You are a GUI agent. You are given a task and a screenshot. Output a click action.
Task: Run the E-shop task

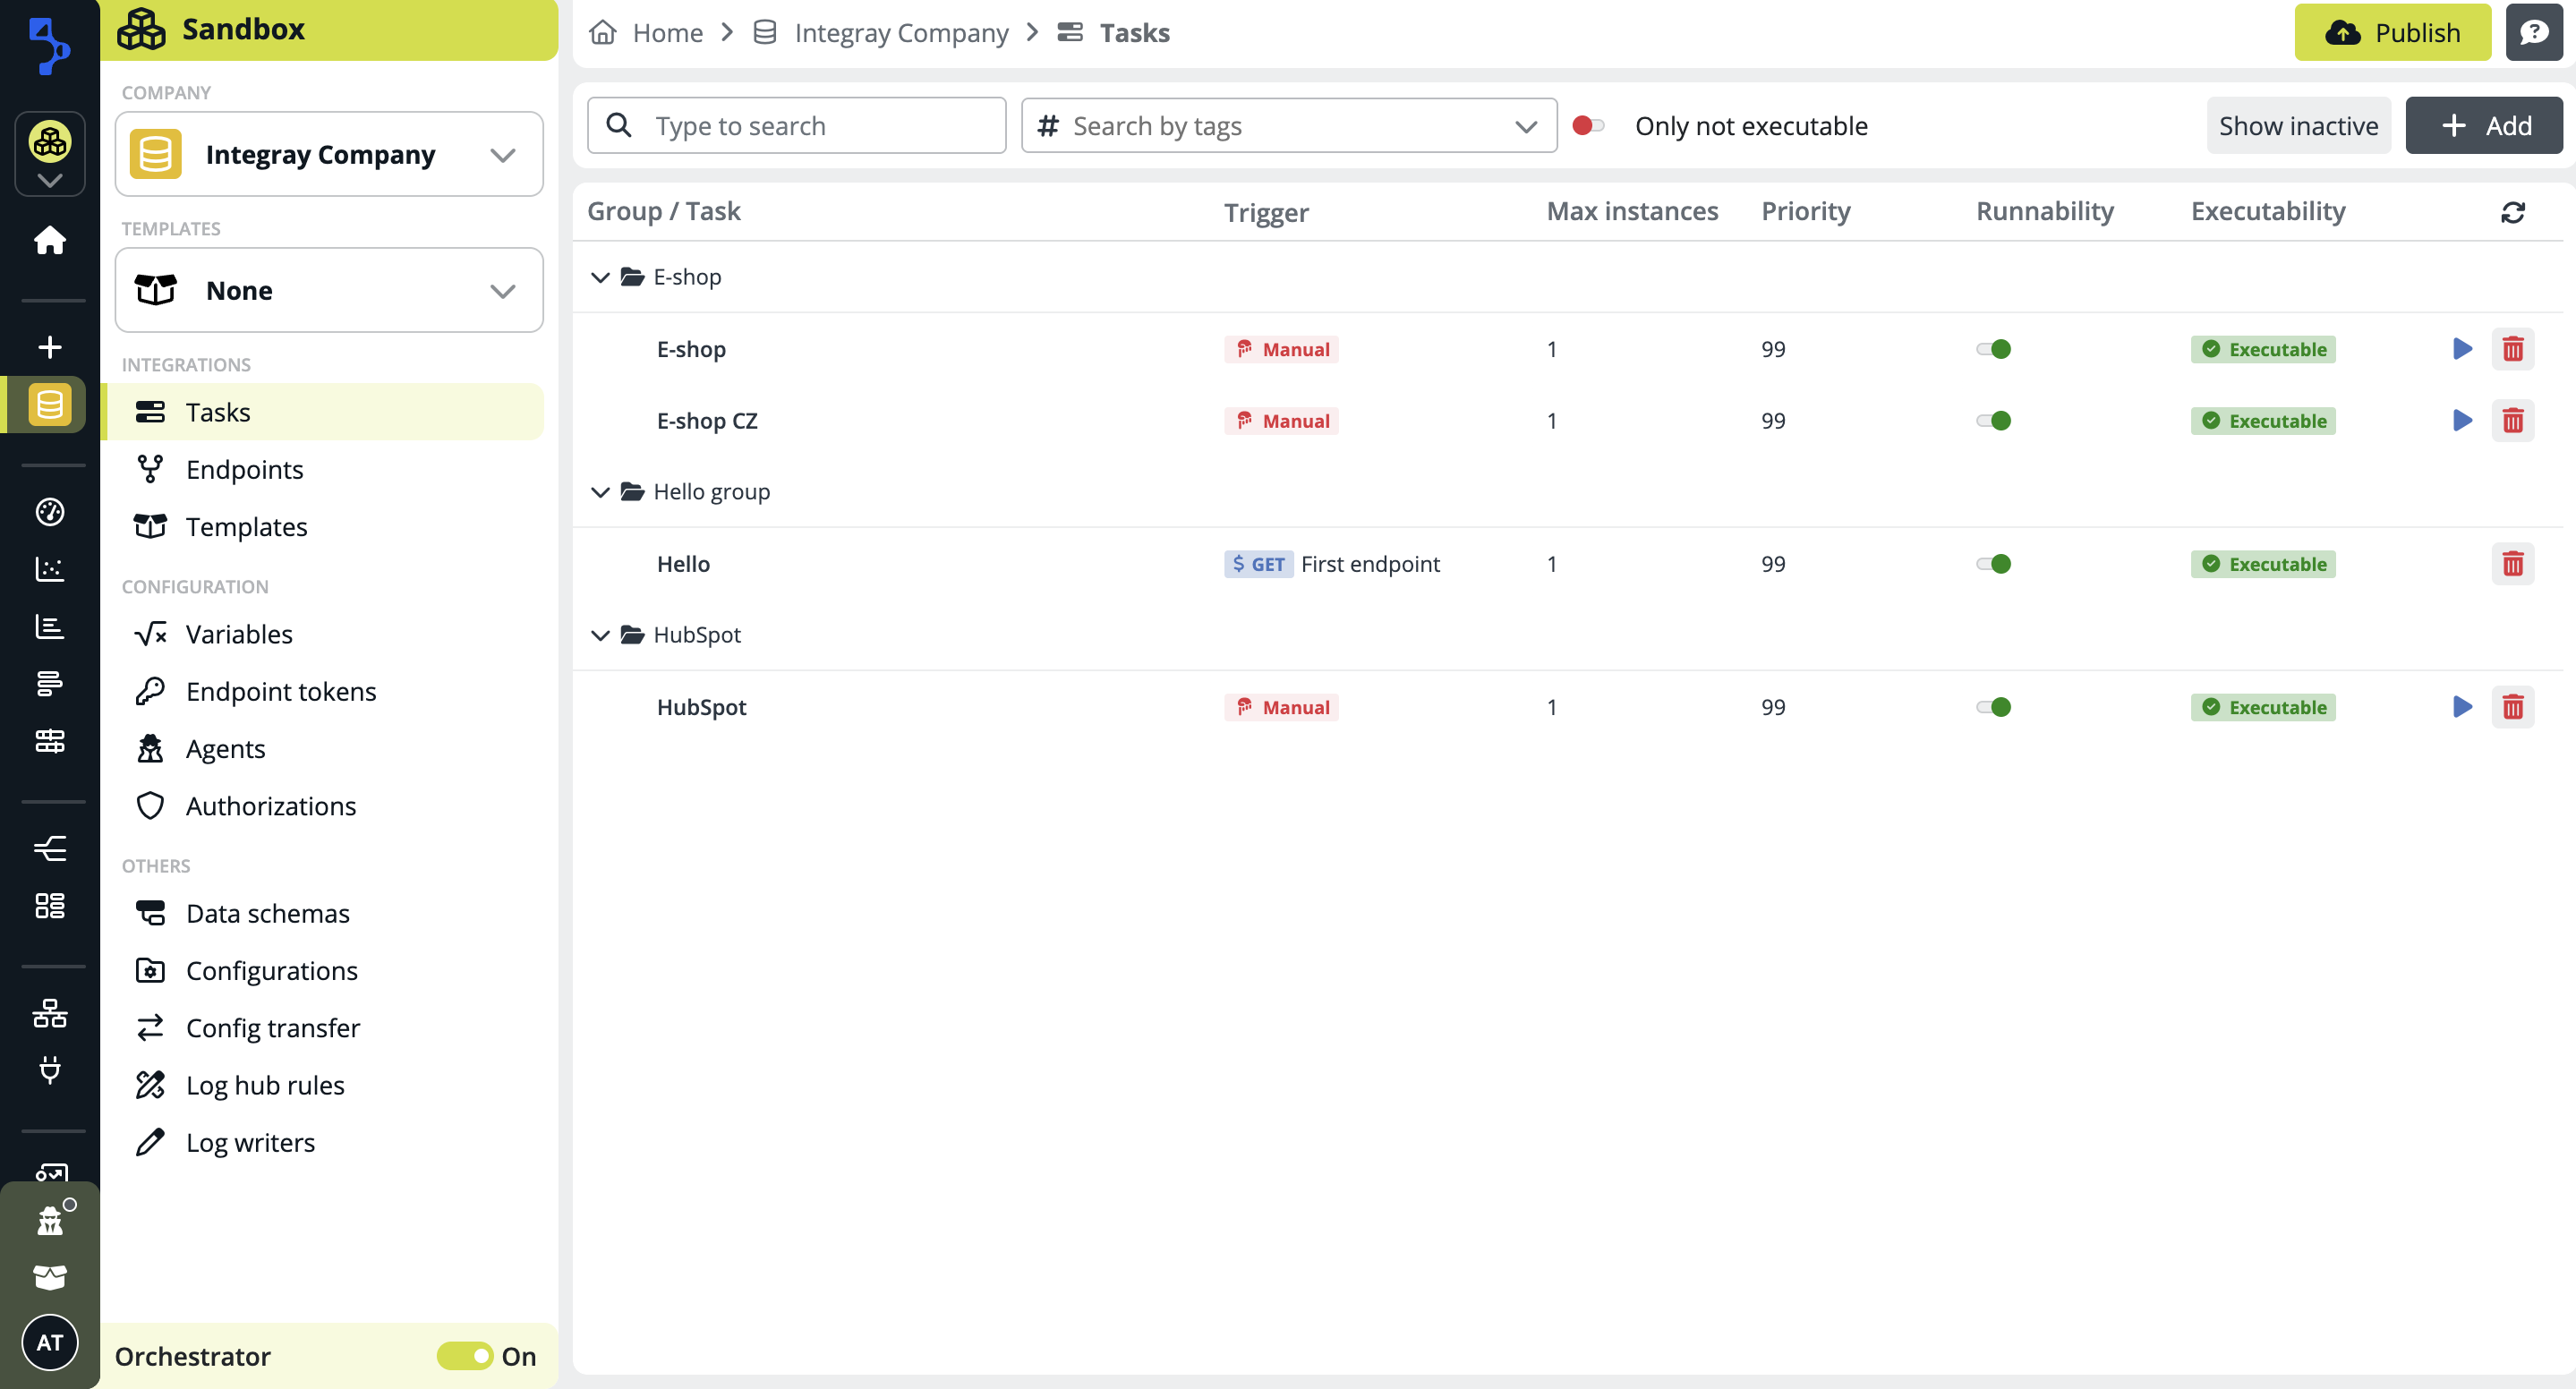2461,349
